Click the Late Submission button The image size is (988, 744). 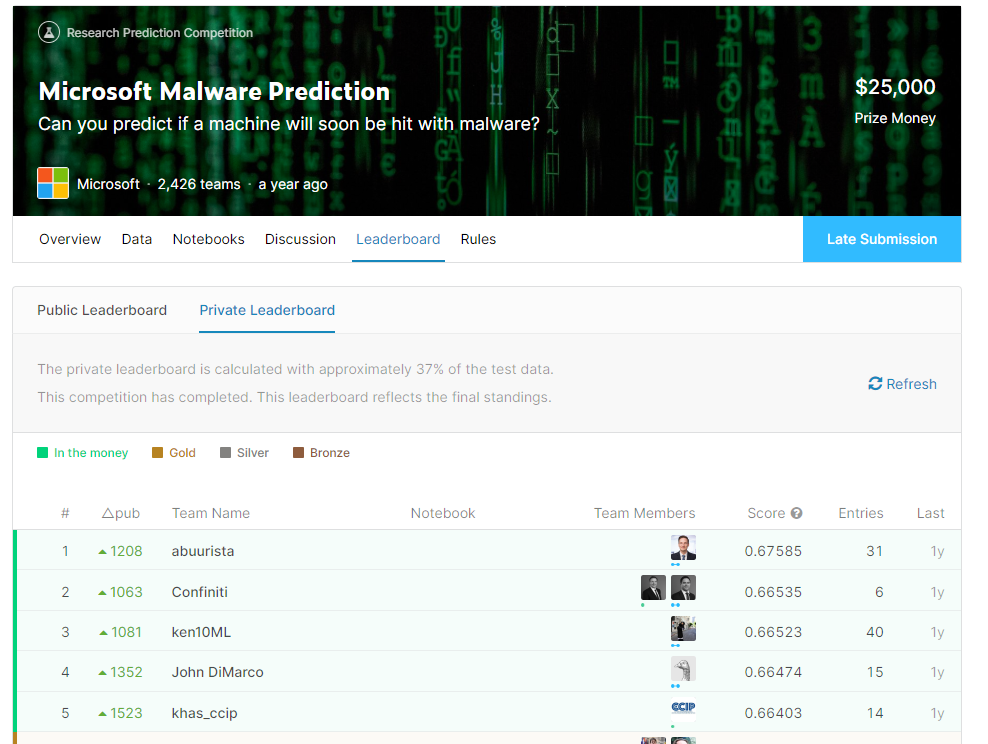[x=882, y=239]
